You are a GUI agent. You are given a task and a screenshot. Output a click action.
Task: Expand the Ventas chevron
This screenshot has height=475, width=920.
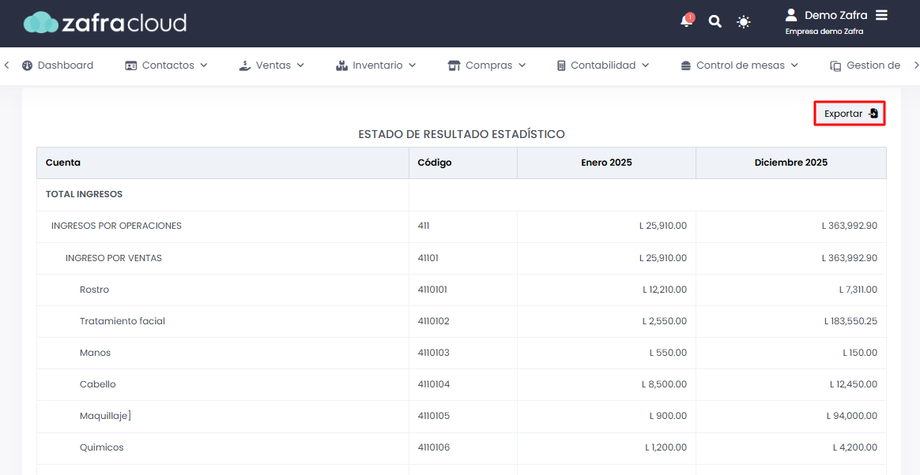(300, 65)
